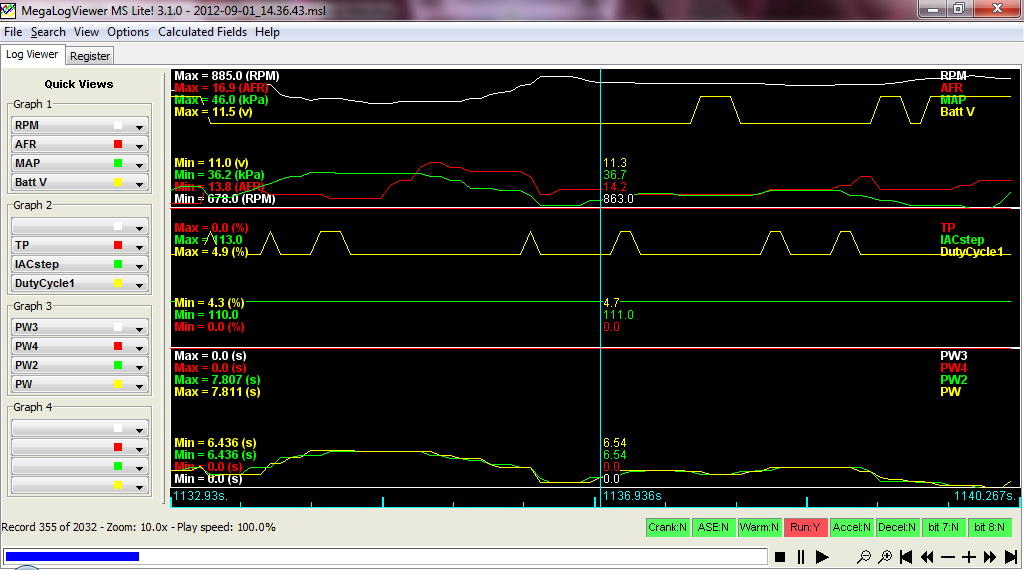
Task: Open the RPM field dropdown in Graph 1
Action: click(x=140, y=126)
